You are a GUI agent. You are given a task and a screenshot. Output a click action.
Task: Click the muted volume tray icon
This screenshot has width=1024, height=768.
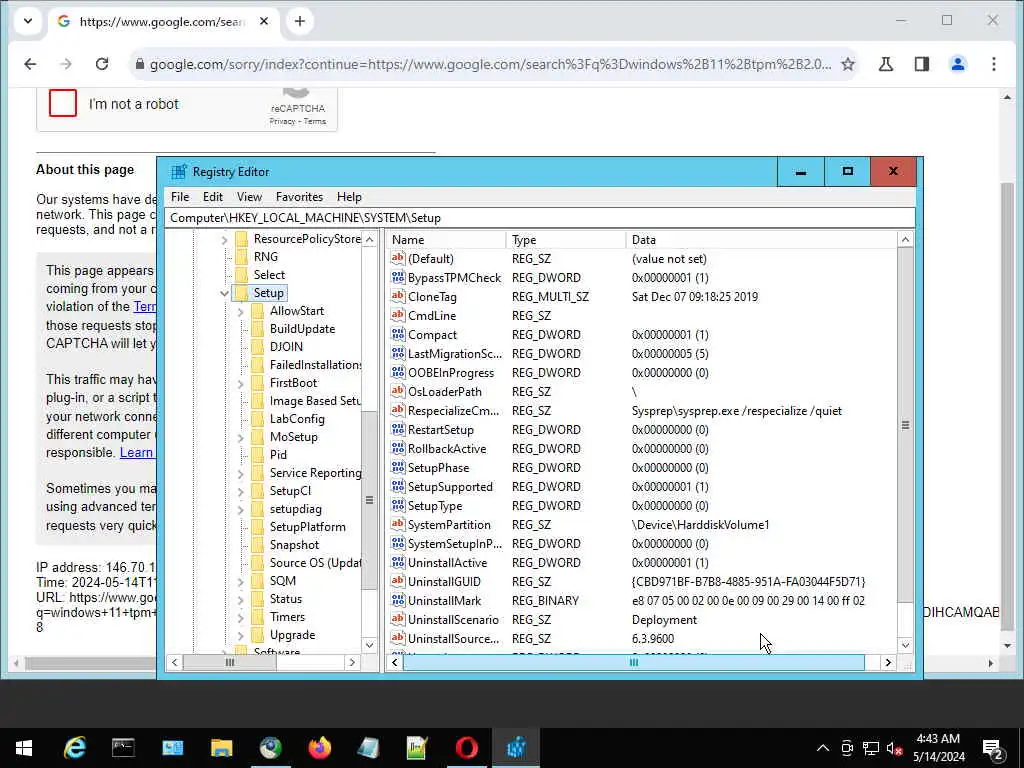893,748
